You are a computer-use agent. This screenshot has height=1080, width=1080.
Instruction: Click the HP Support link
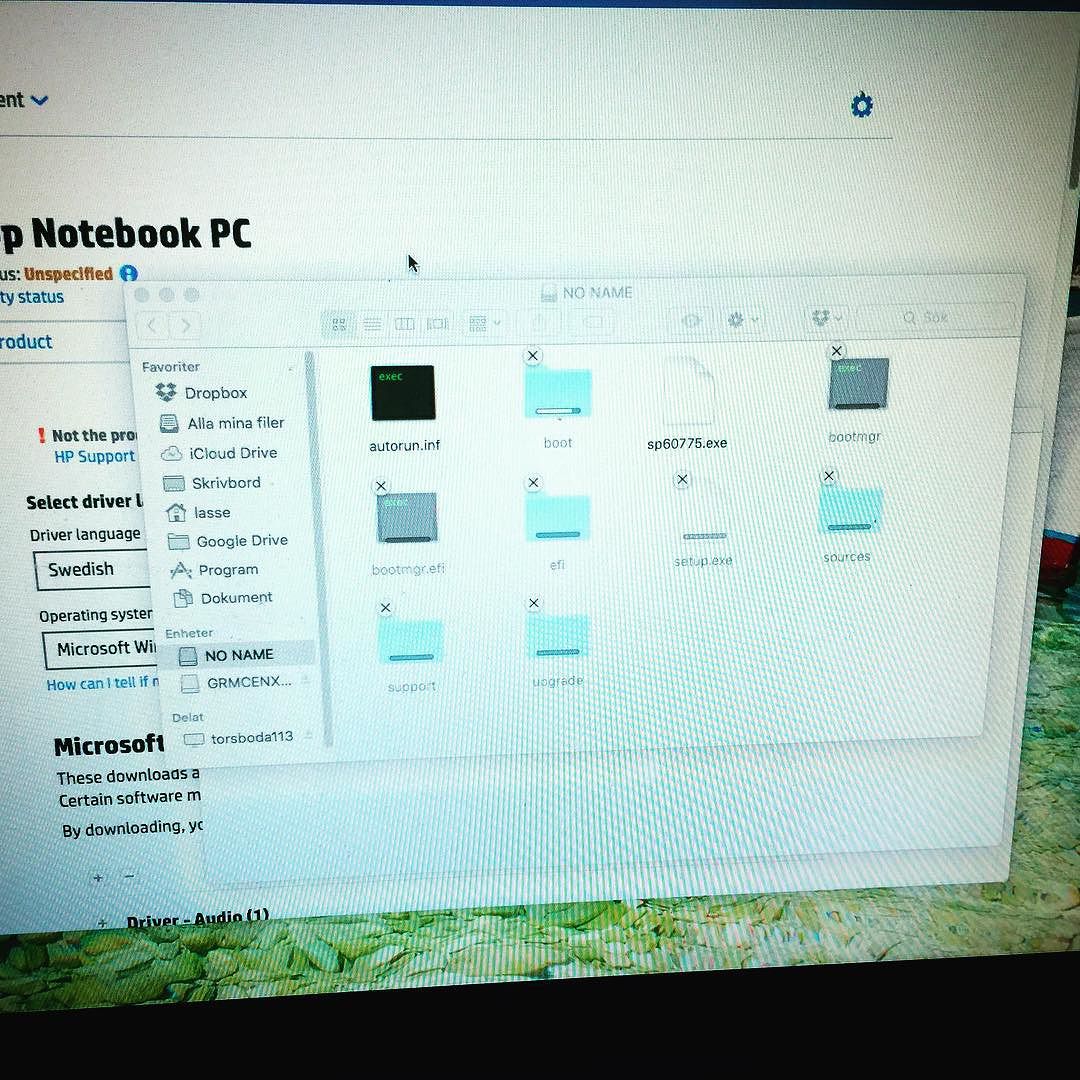tap(94, 457)
